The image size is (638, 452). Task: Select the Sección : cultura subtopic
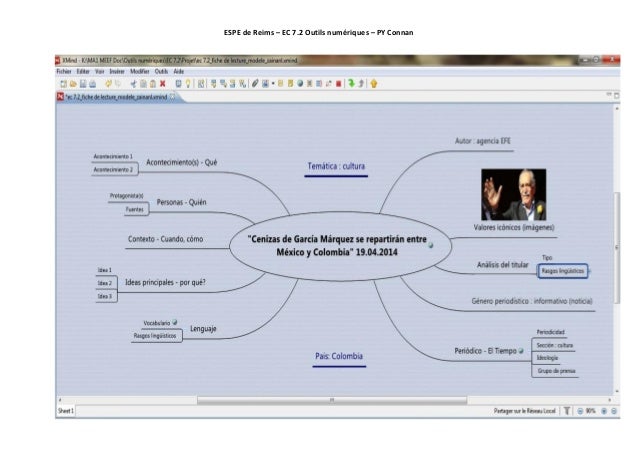click(555, 345)
